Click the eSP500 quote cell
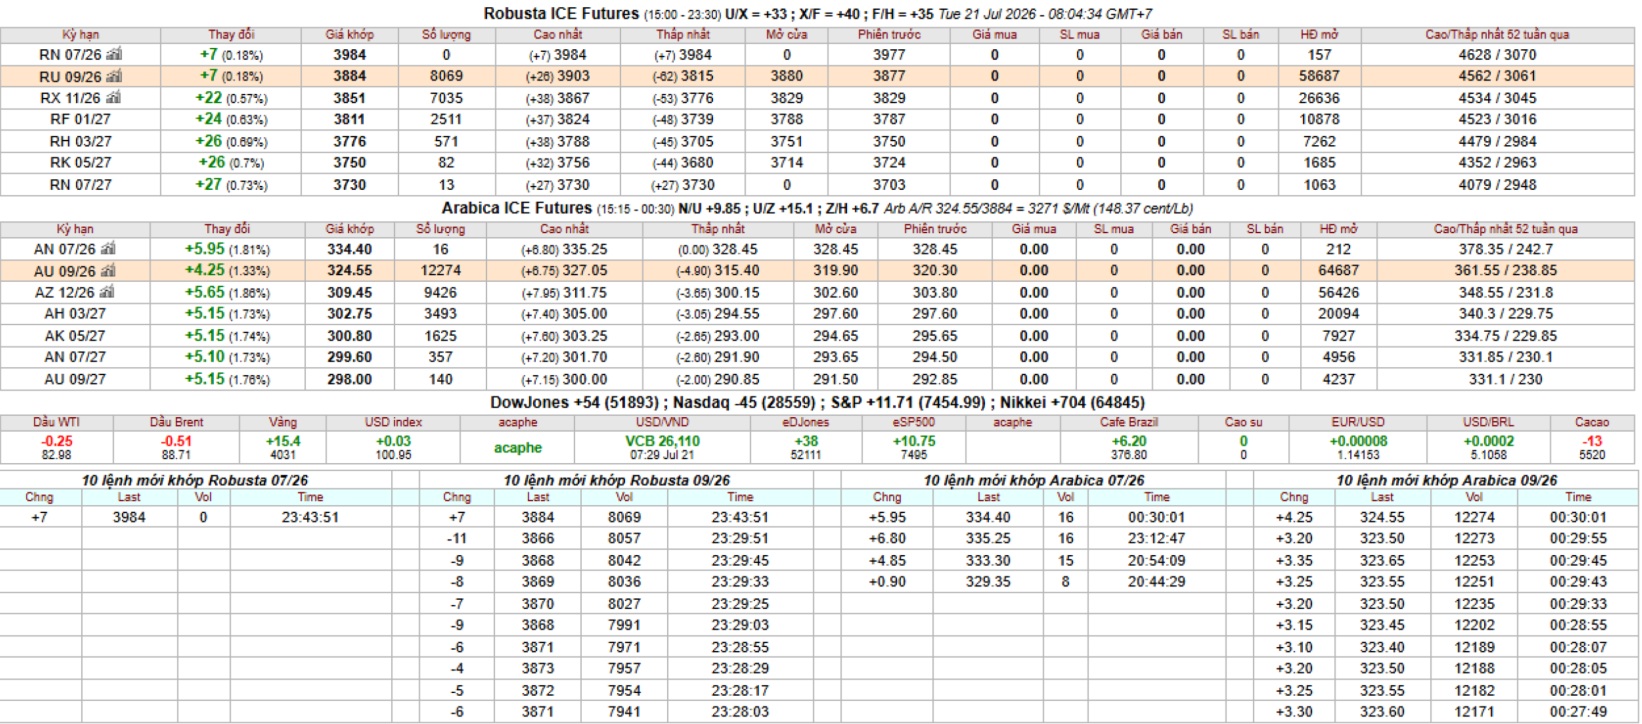1642x724 pixels. [x=914, y=447]
